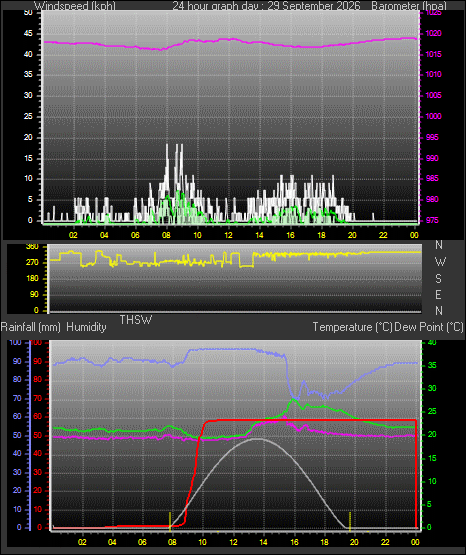Viewport: 466px width, 555px height.
Task: Click the red 100 humidity scale value
Action: click(x=36, y=343)
